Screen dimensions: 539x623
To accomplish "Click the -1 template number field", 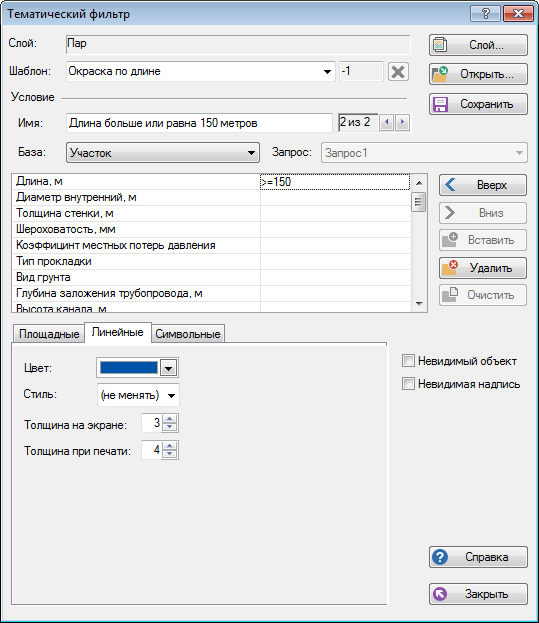I will [x=361, y=72].
